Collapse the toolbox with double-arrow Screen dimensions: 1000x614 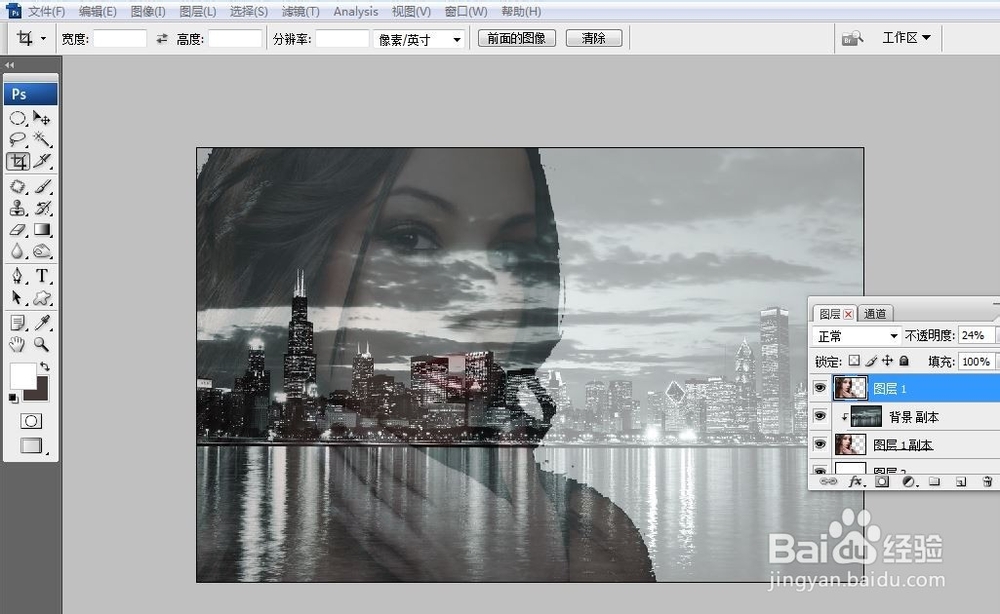10,64
